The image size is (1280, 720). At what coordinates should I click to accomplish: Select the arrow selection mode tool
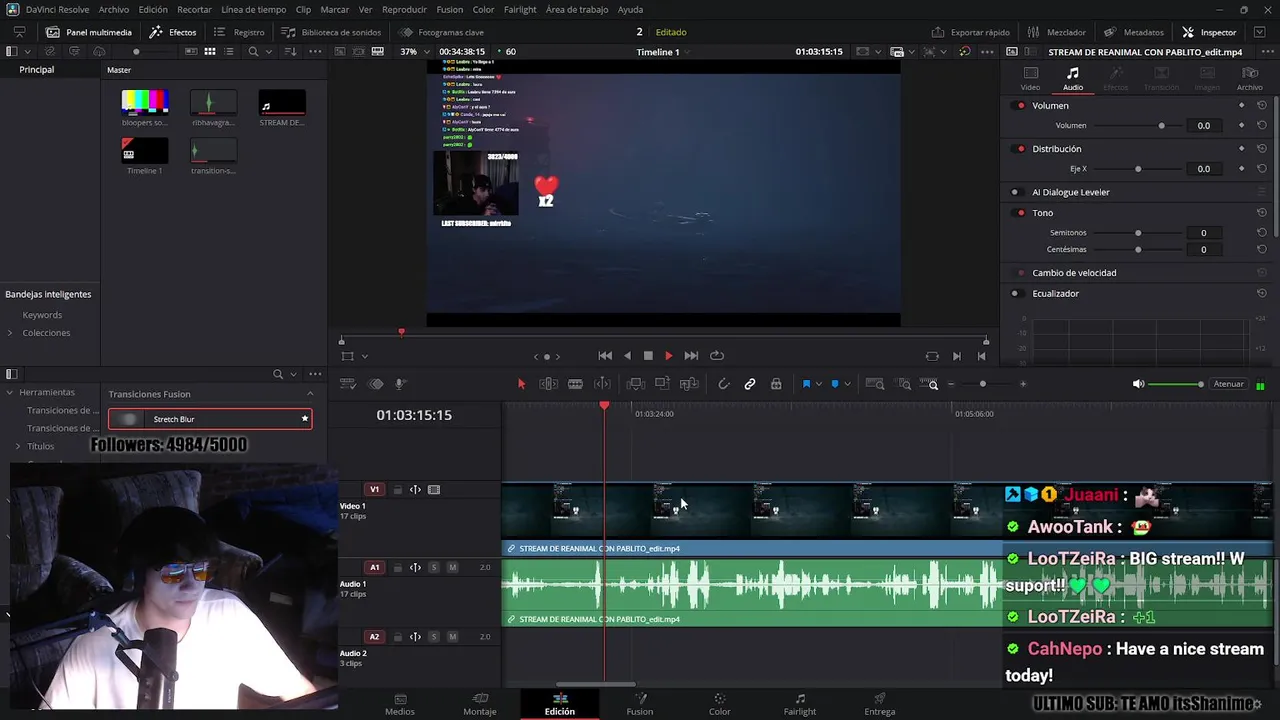click(x=521, y=384)
